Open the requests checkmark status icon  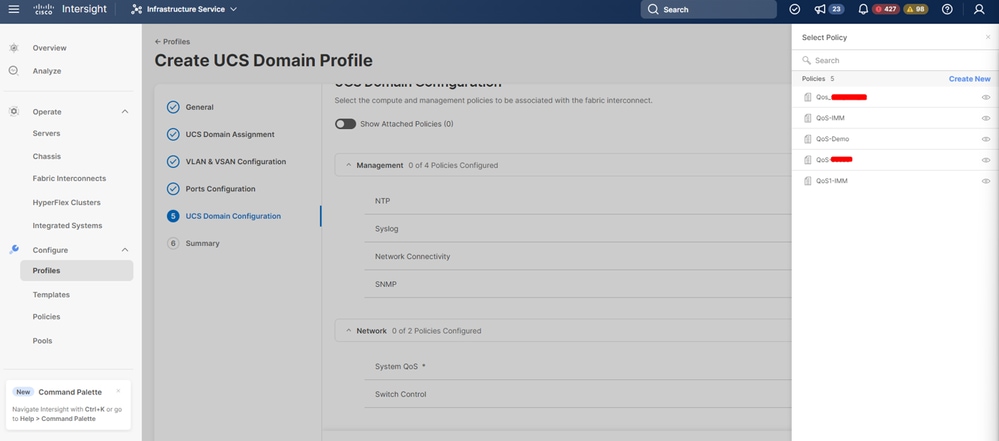coord(794,9)
